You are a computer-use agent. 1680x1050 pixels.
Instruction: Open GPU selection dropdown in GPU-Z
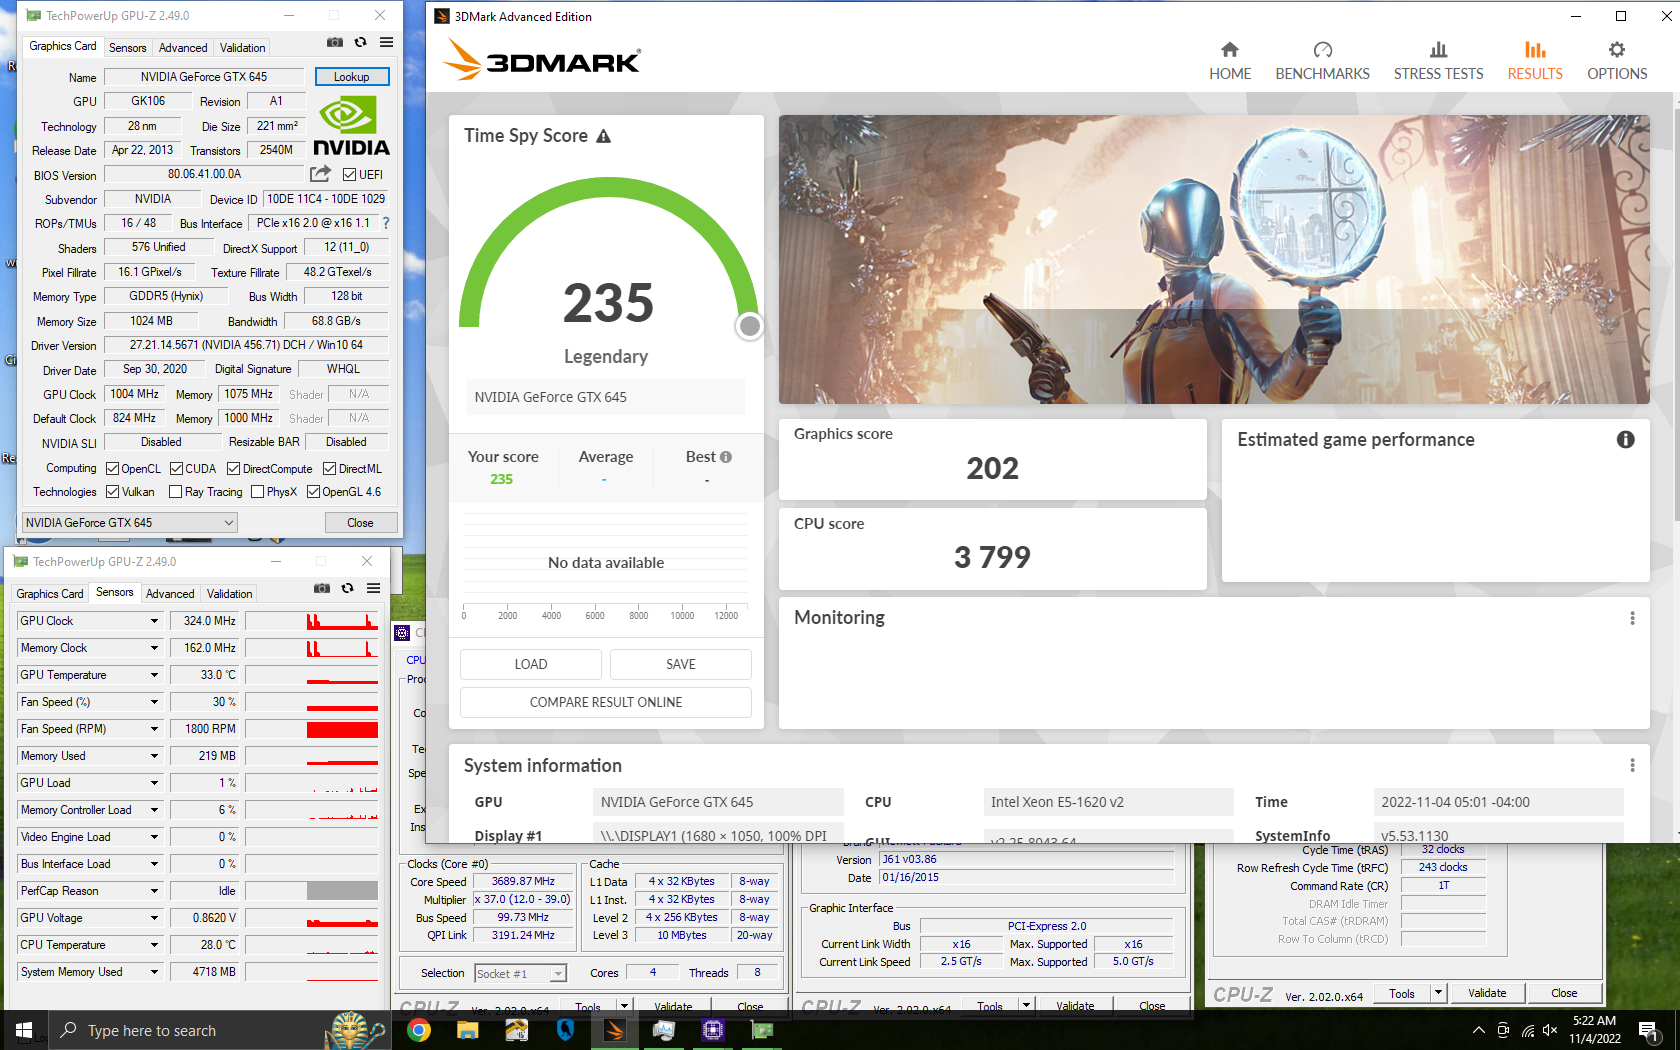click(130, 522)
